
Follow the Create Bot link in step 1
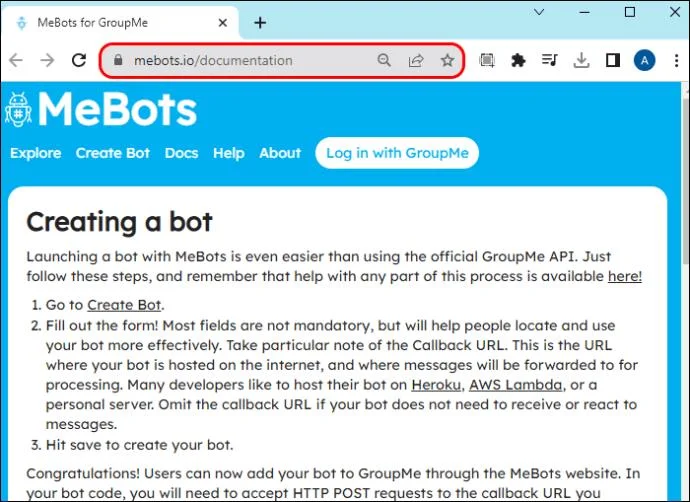[124, 305]
